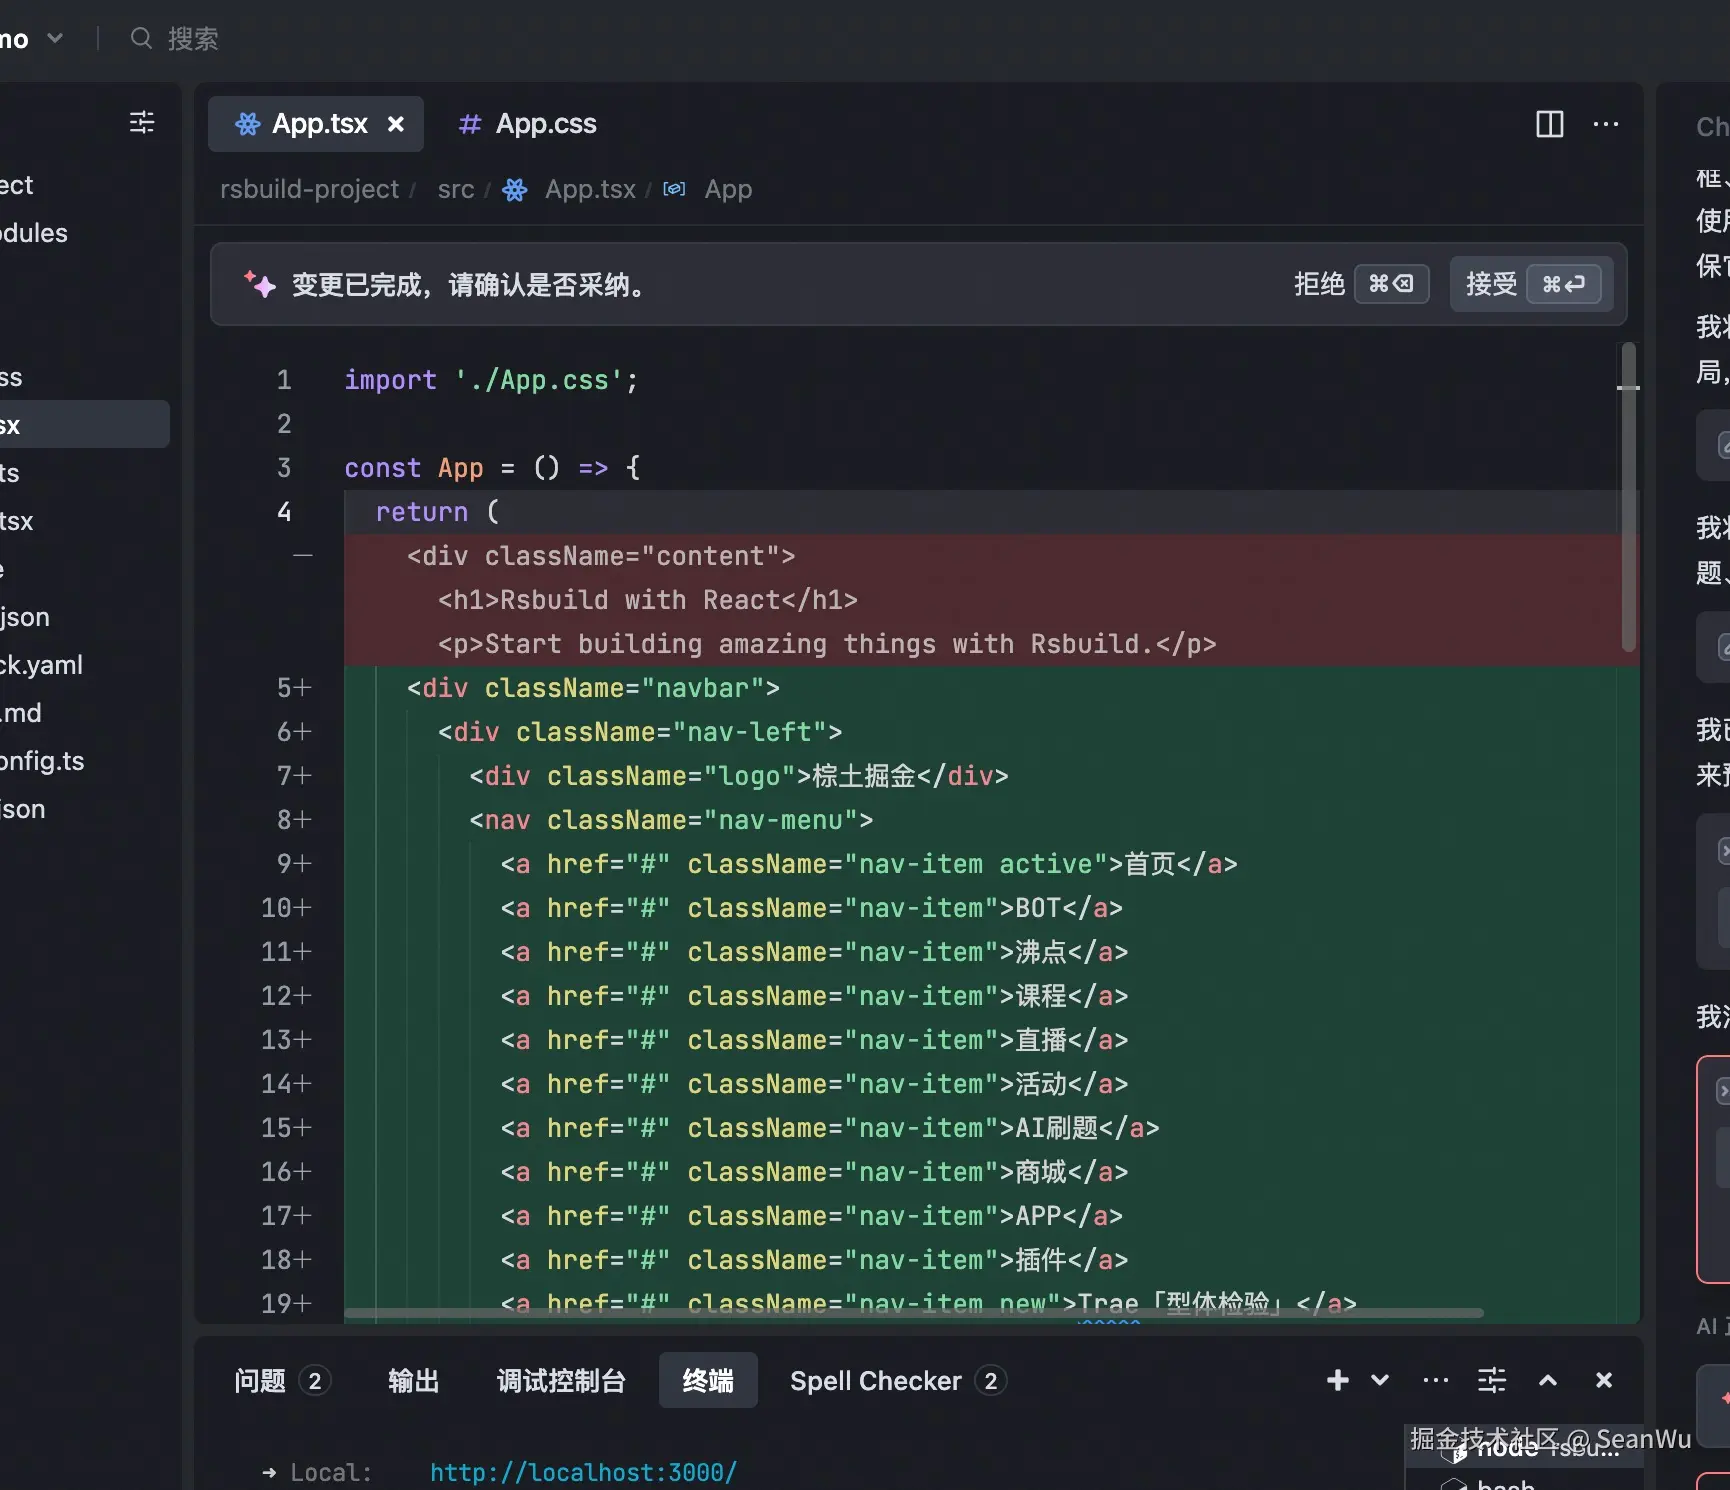Screen dimensions: 1730x1490
Task: Open the 输出 output tab
Action: pyautogui.click(x=413, y=1381)
